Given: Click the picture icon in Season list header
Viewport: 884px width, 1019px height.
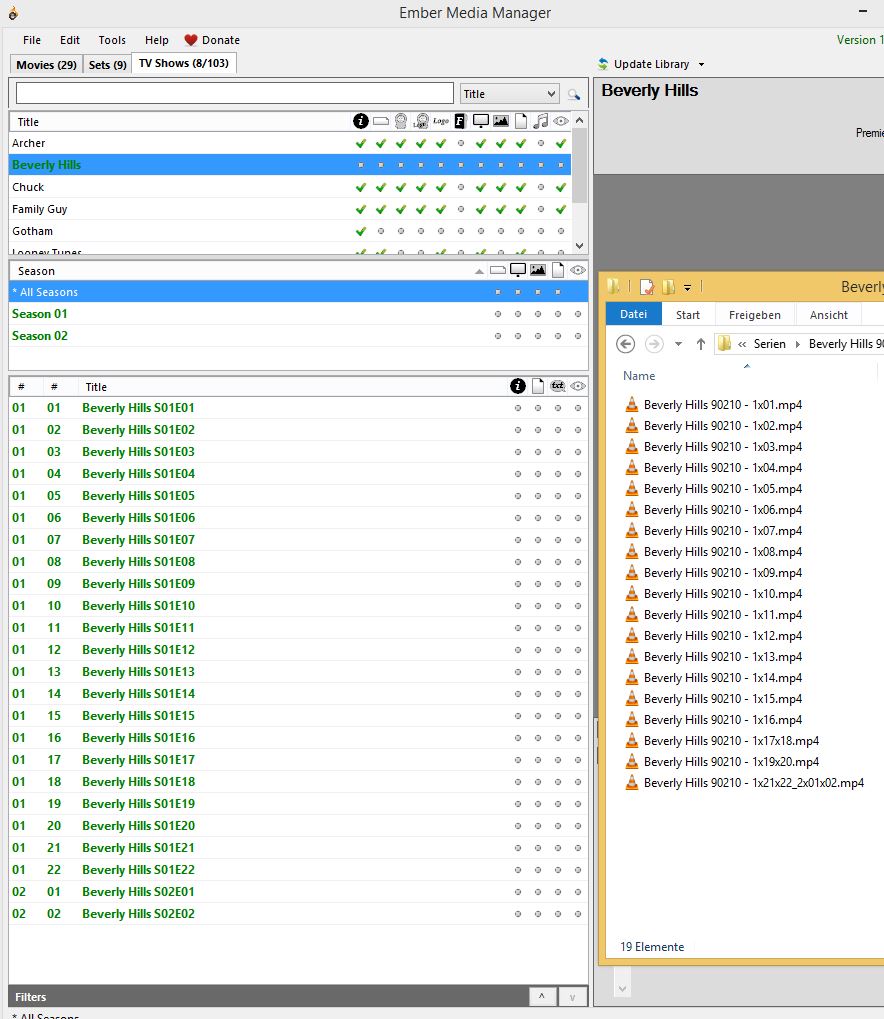Looking at the screenshot, I should [x=538, y=270].
